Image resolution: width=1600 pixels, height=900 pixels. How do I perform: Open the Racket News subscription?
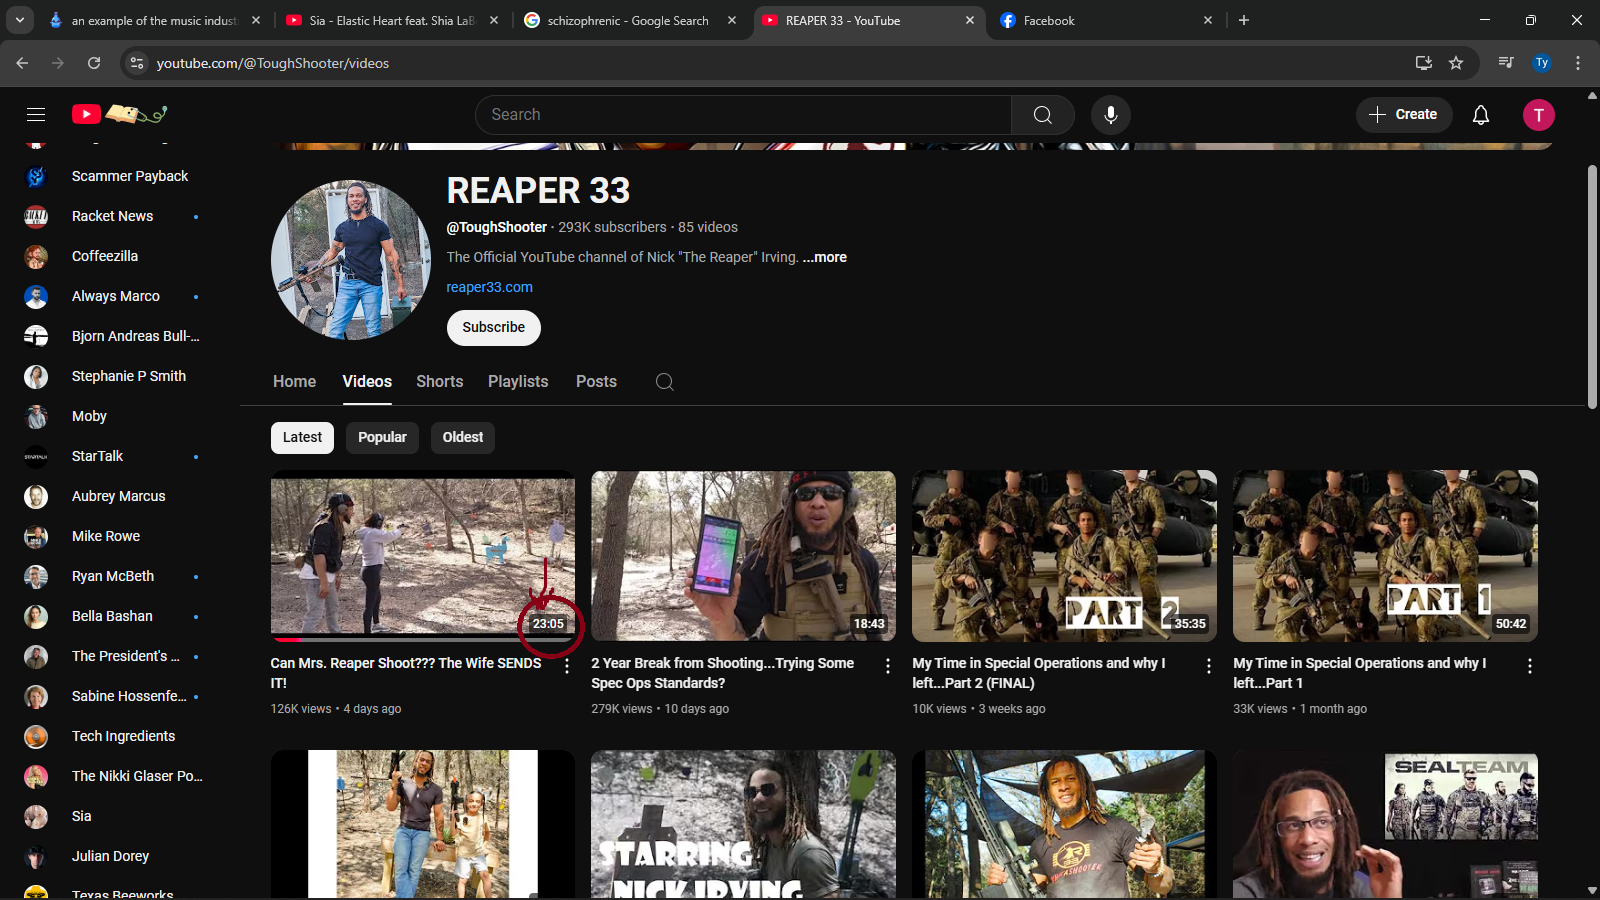(x=112, y=217)
